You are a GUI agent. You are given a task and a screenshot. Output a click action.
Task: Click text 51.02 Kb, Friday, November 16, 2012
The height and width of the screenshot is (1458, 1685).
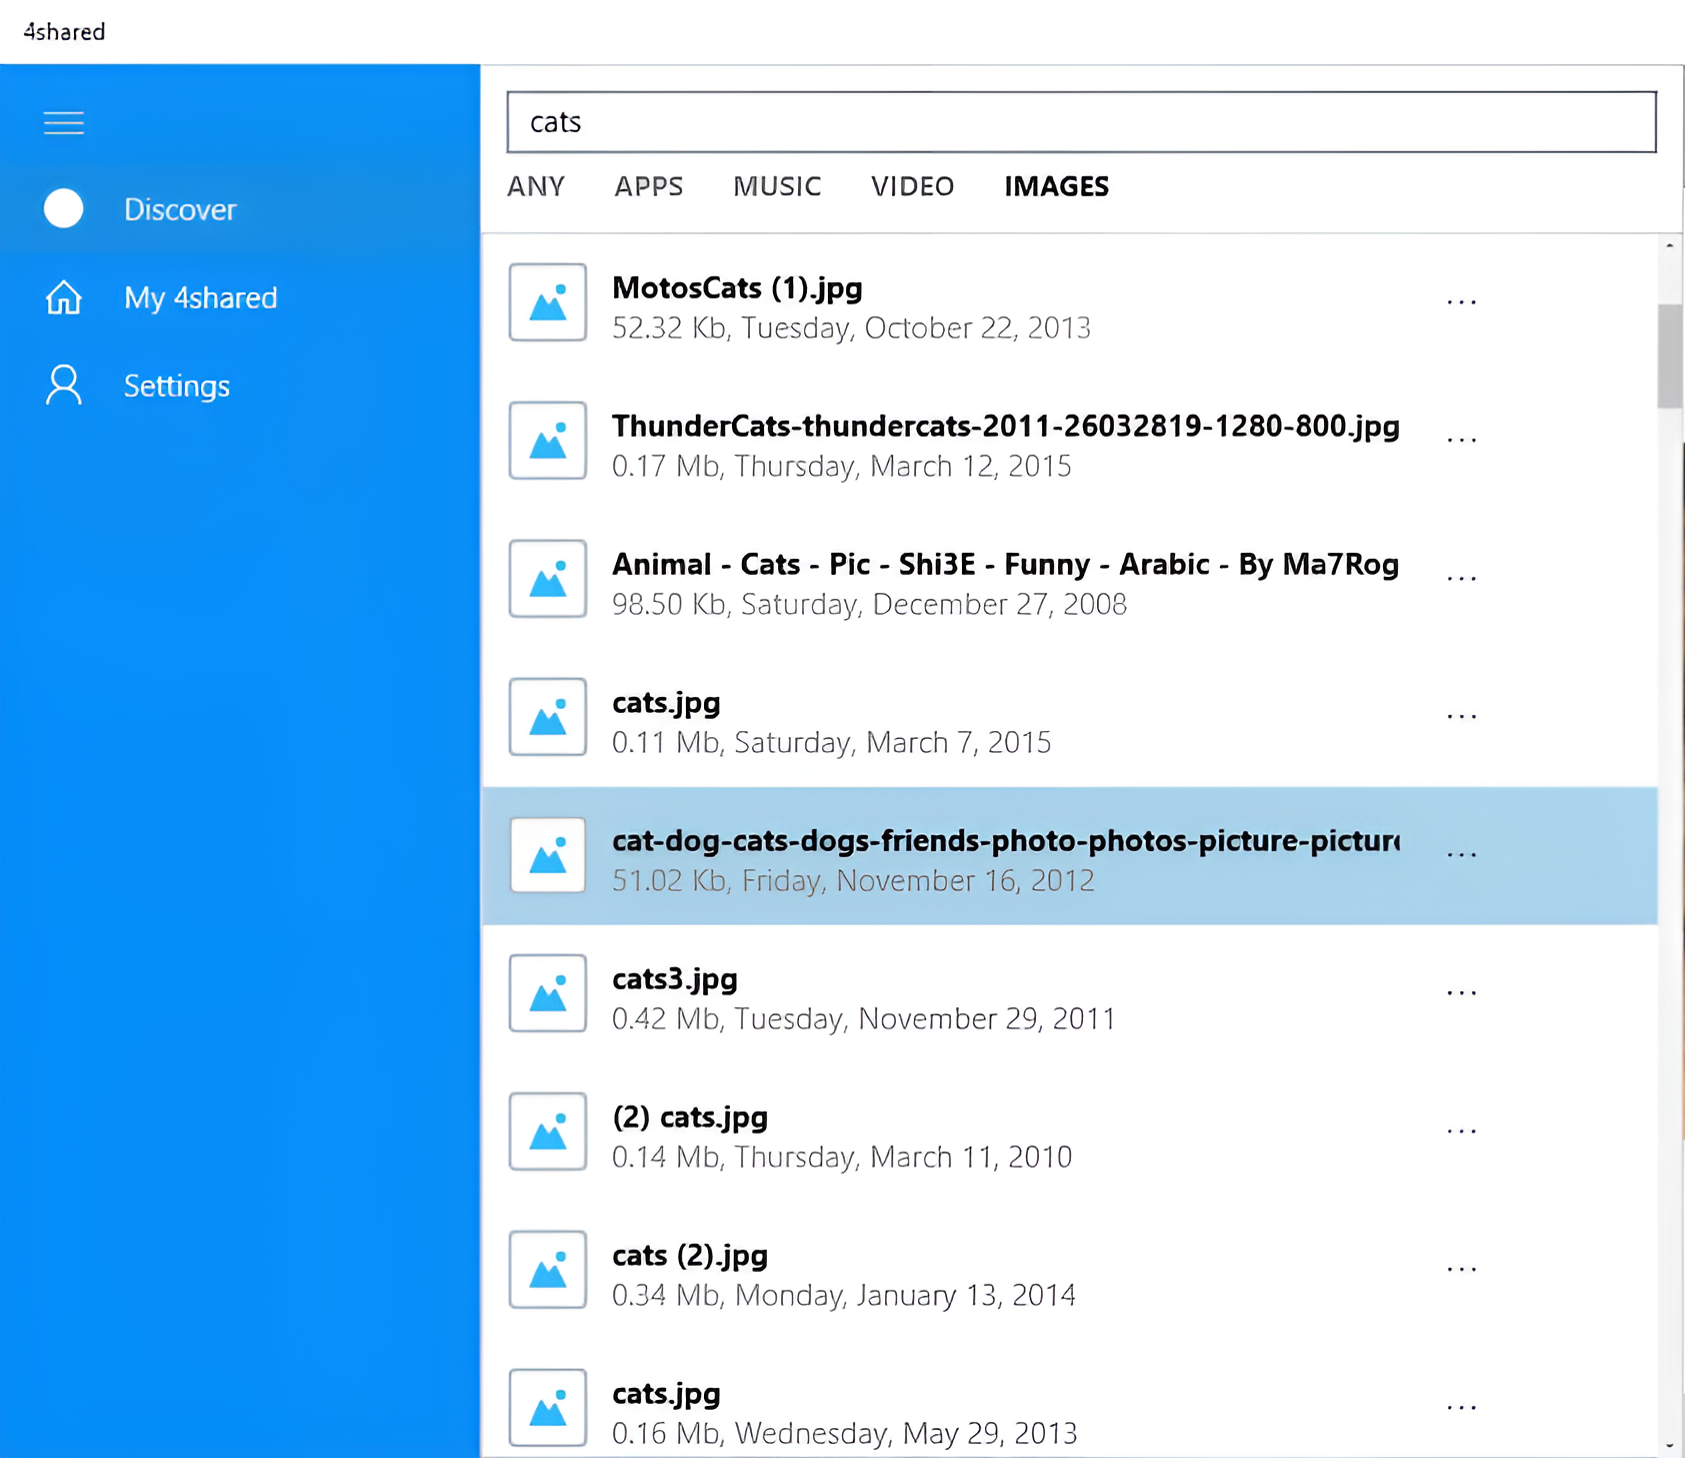pyautogui.click(x=853, y=881)
